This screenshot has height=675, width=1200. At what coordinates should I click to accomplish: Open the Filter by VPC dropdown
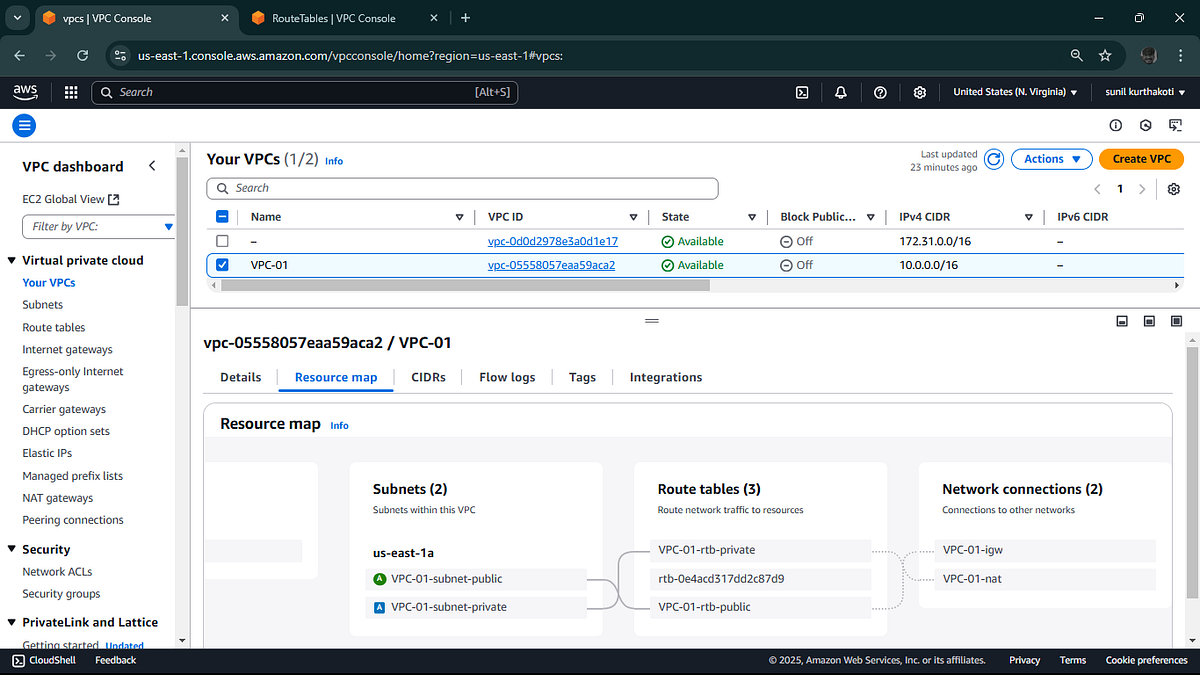pos(98,226)
